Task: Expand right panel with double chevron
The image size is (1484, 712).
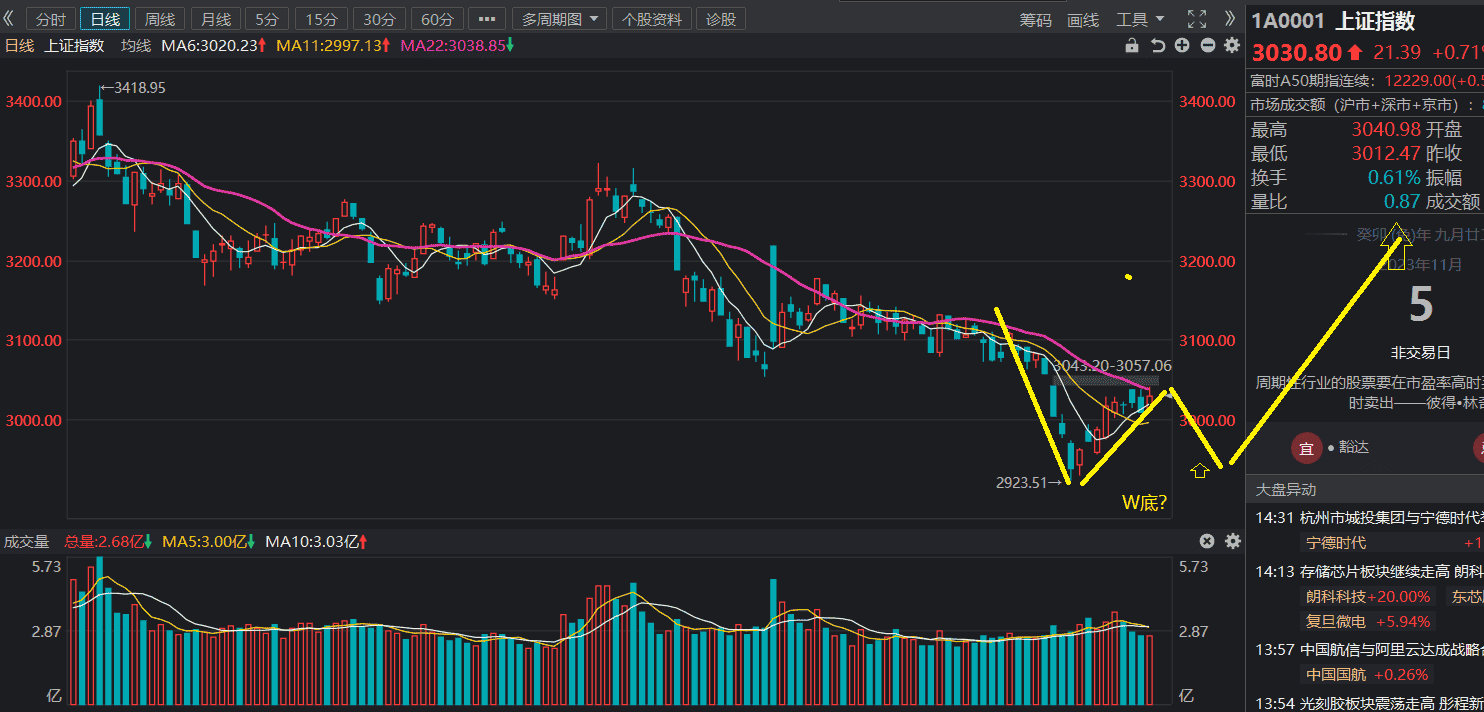Action: click(x=1230, y=18)
